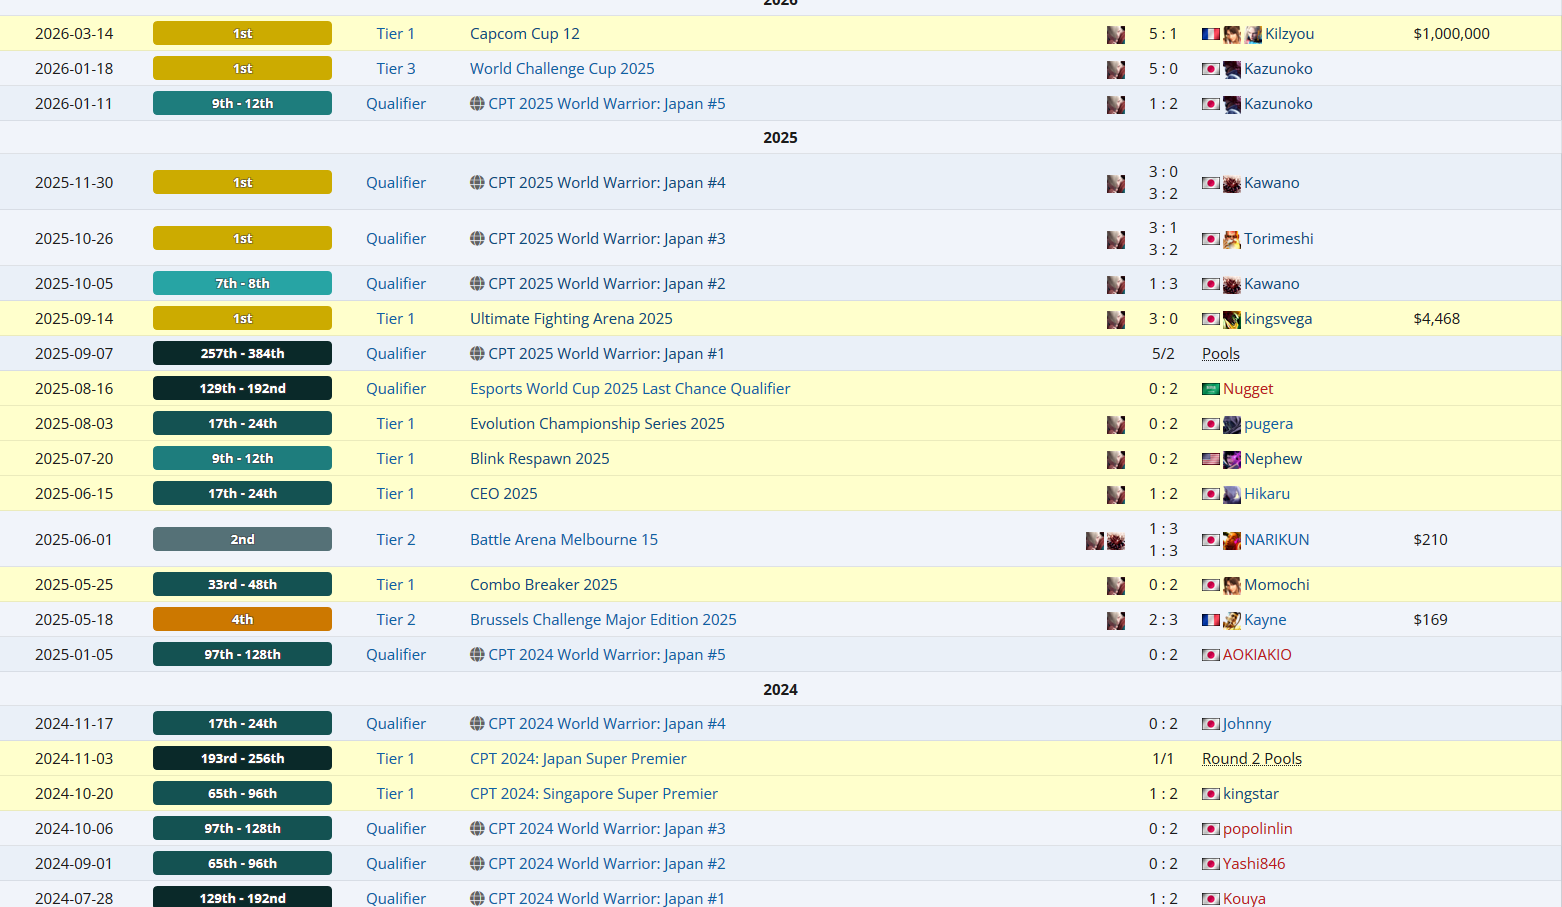Click the 4th placement badge
Image resolution: width=1562 pixels, height=907 pixels.
coord(242,620)
